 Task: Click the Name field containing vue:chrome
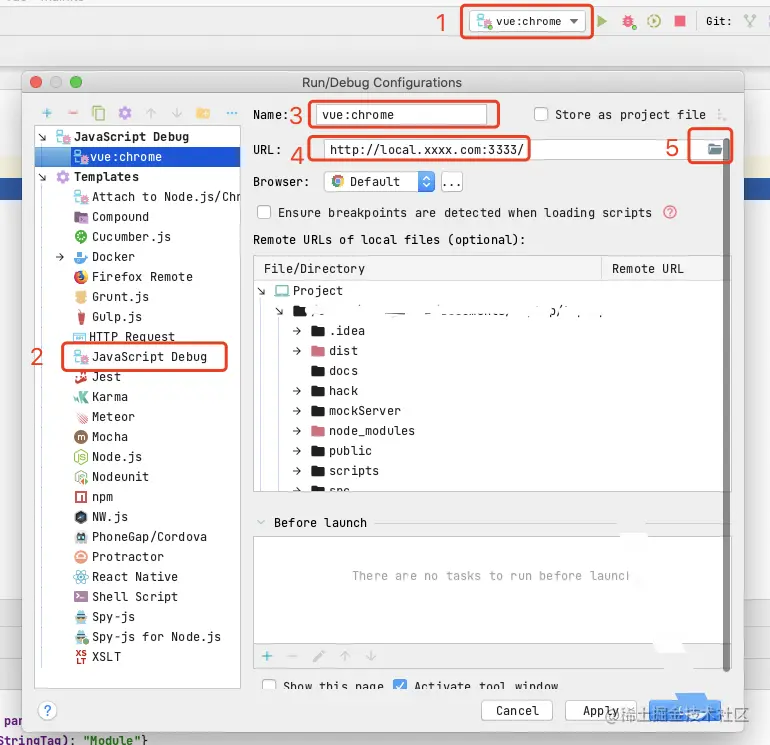click(401, 115)
